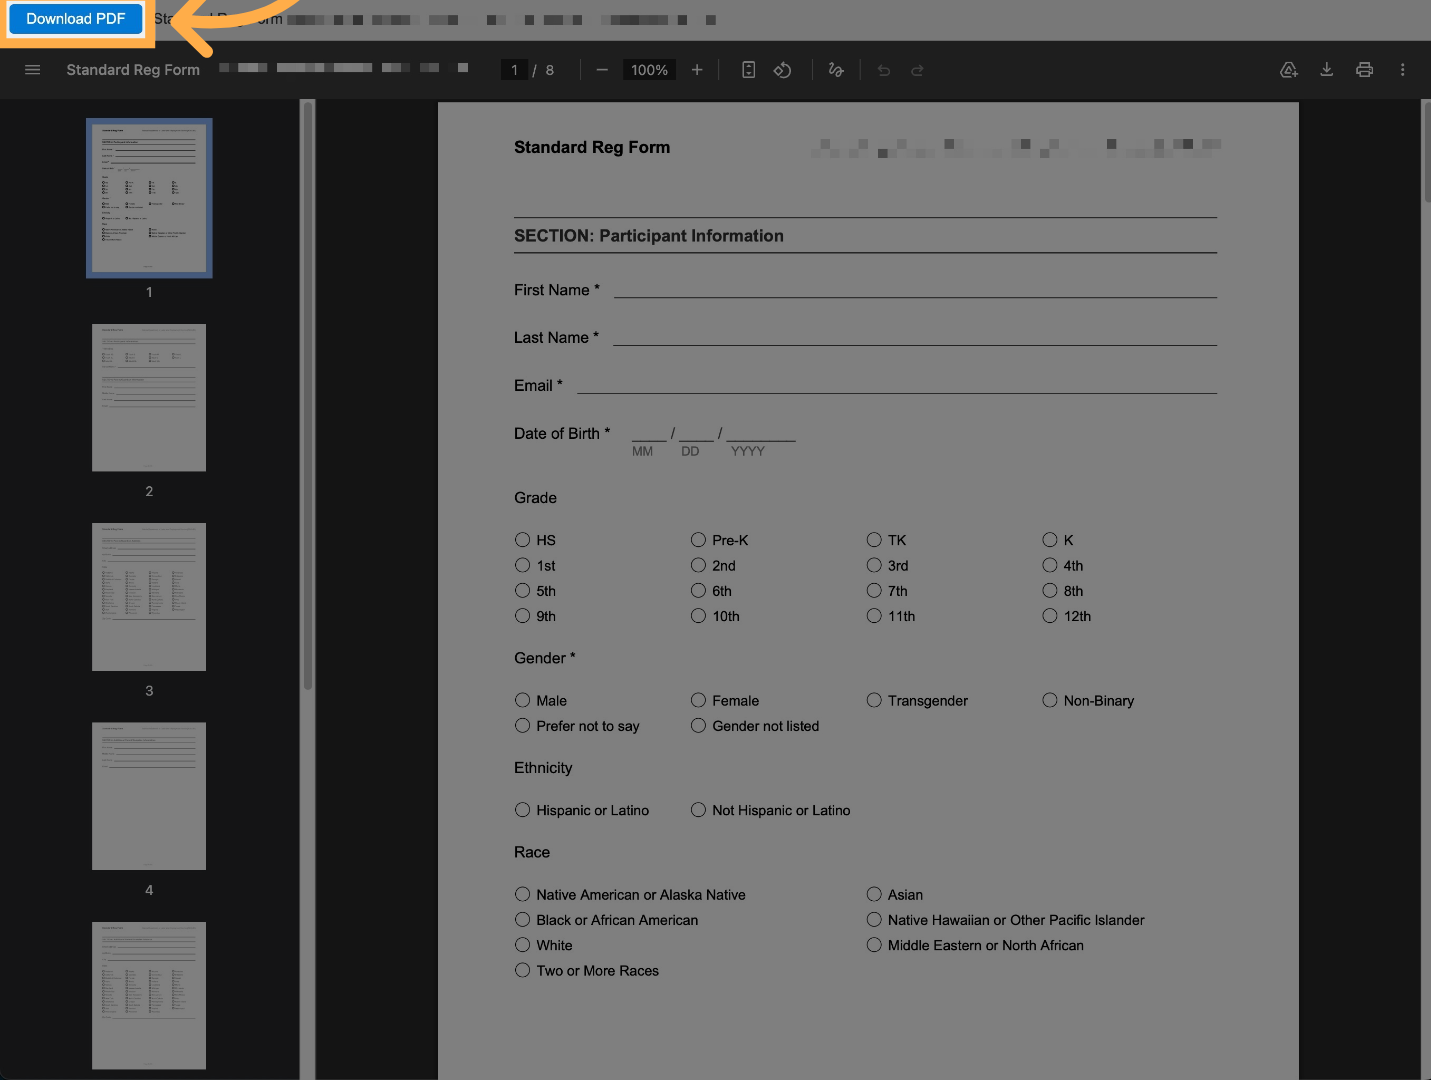Image resolution: width=1431 pixels, height=1080 pixels.
Task: Click the zoom in plus control
Action: click(696, 69)
